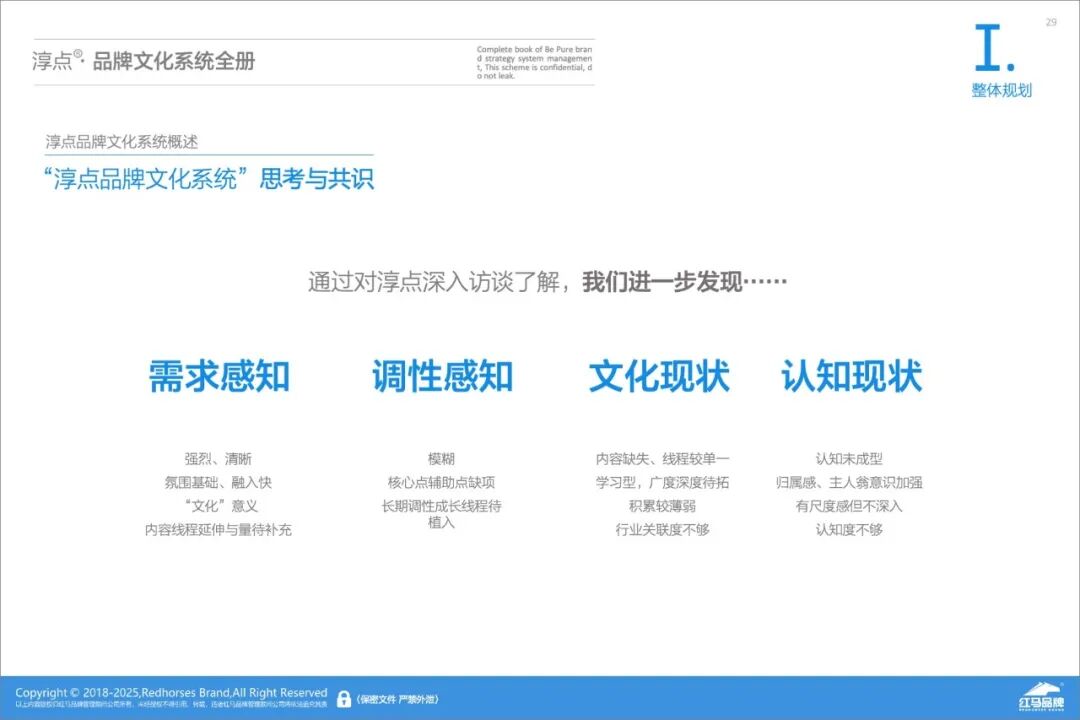Click the line 长期调性成长线程待植入
This screenshot has width=1080, height=720.
[442, 514]
